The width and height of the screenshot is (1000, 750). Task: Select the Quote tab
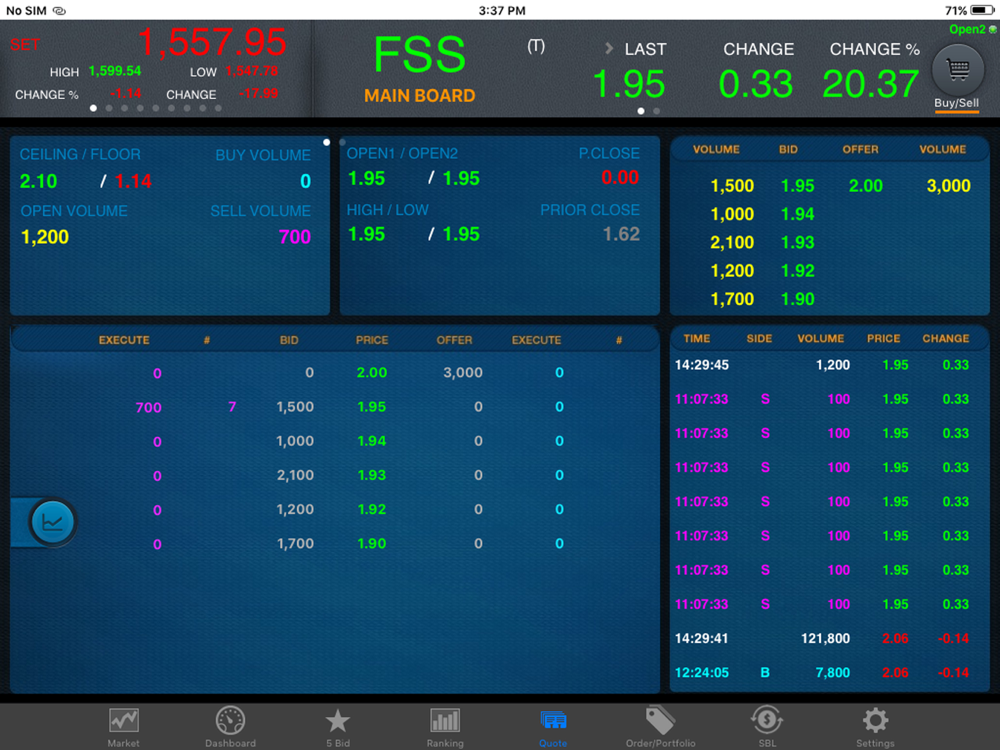(553, 728)
